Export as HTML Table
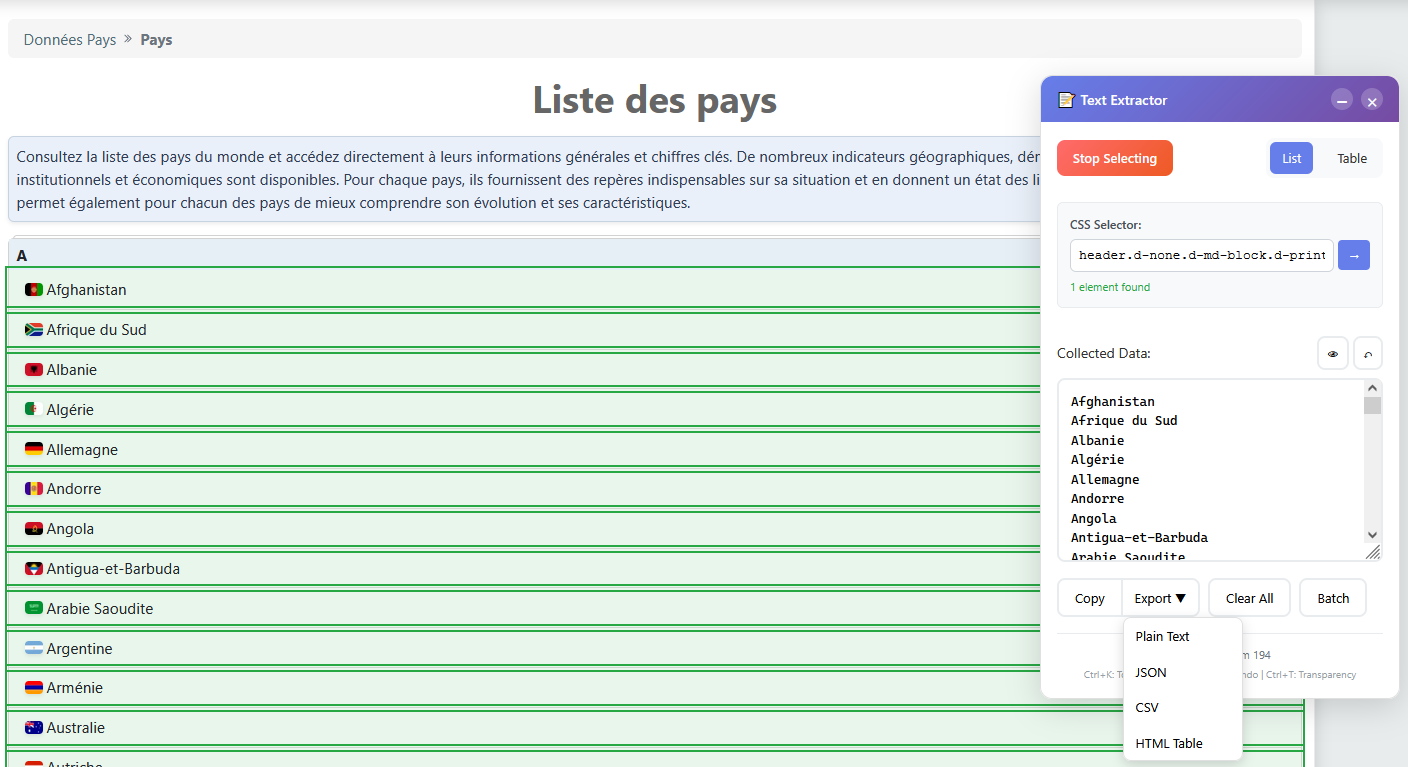Image resolution: width=1408 pixels, height=767 pixels. coord(1183,743)
